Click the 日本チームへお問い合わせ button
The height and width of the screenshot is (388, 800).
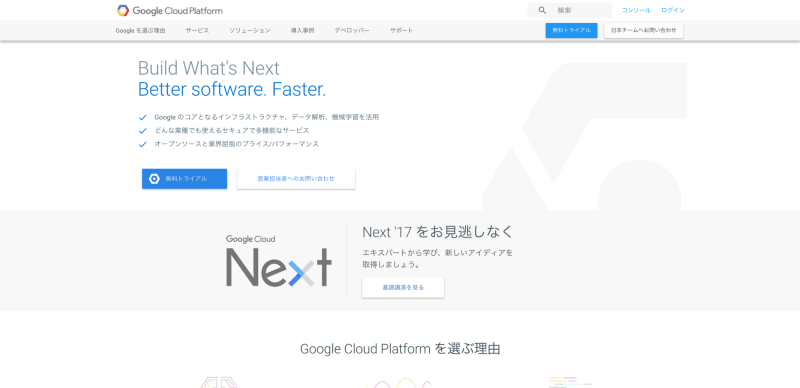(x=644, y=31)
